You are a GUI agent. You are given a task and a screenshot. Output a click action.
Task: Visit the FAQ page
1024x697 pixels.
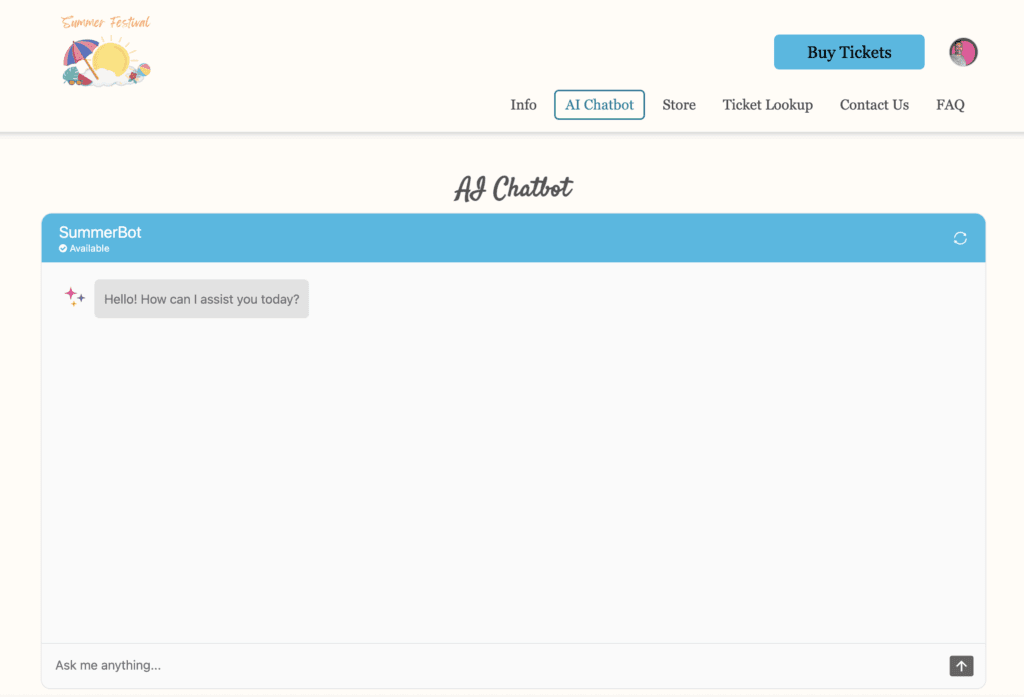coord(950,105)
